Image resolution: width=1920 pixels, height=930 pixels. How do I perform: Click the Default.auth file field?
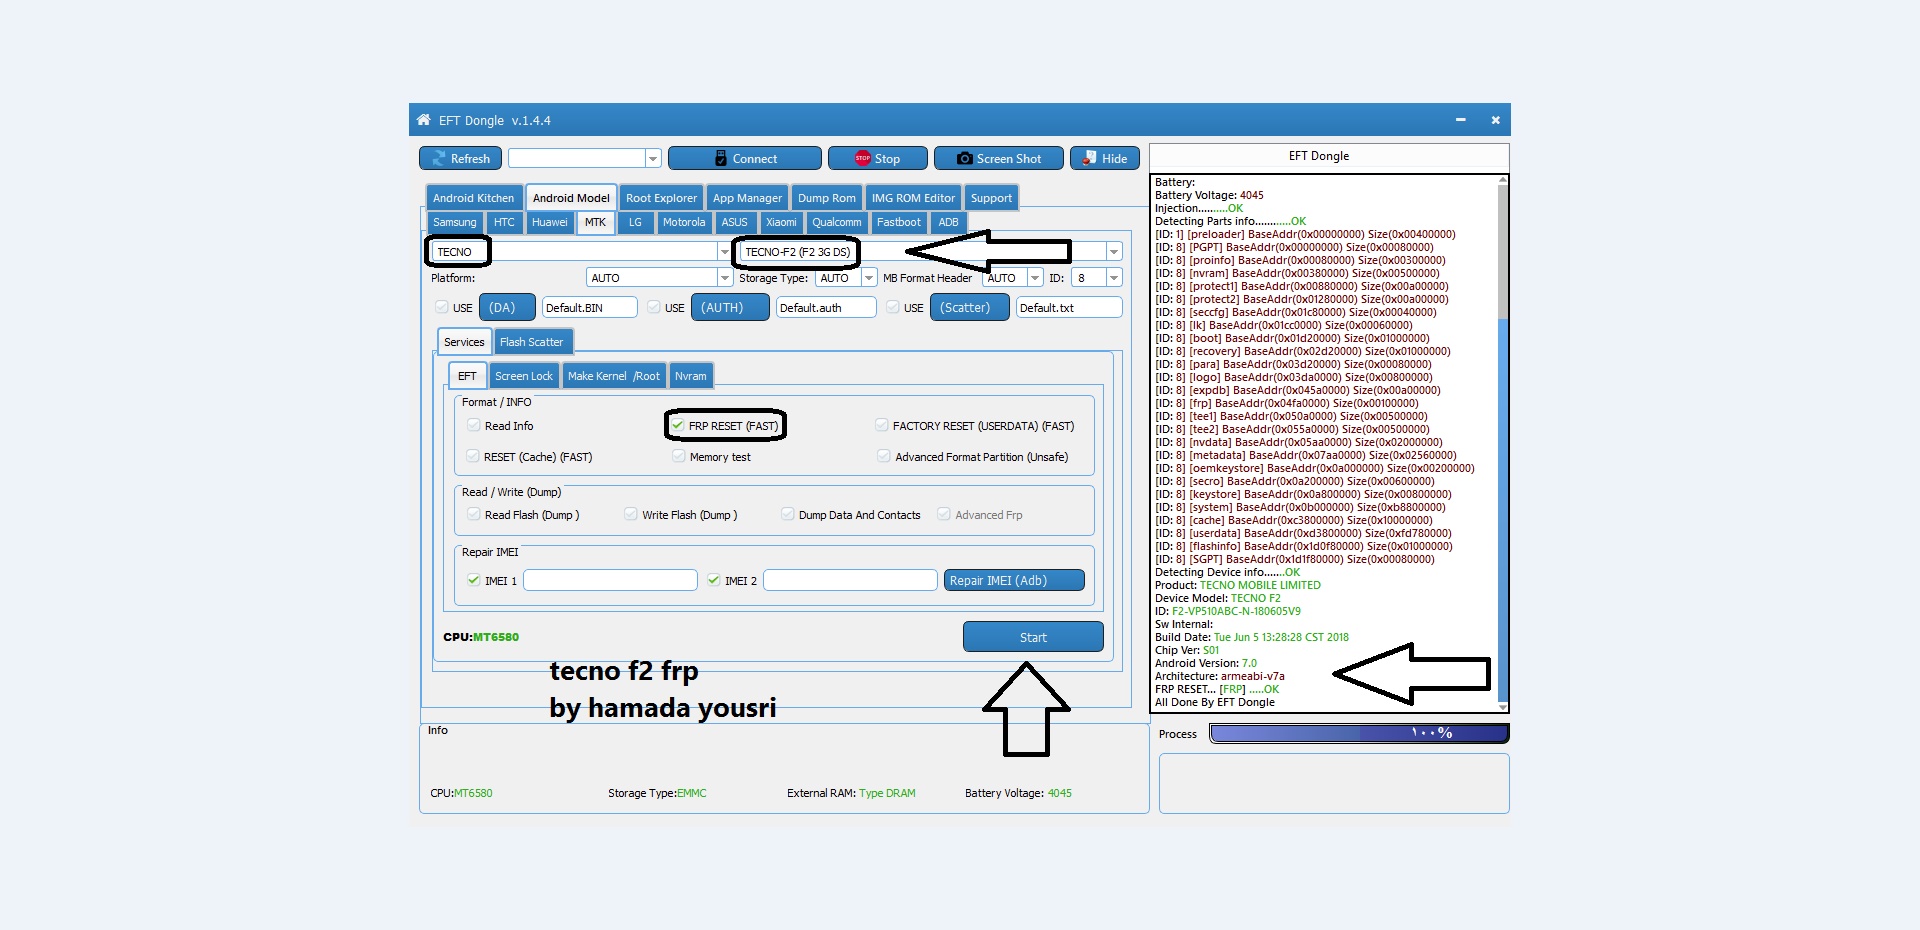tap(826, 307)
